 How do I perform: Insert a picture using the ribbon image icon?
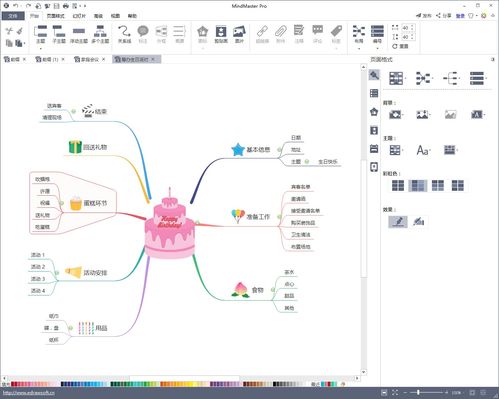pos(239,34)
